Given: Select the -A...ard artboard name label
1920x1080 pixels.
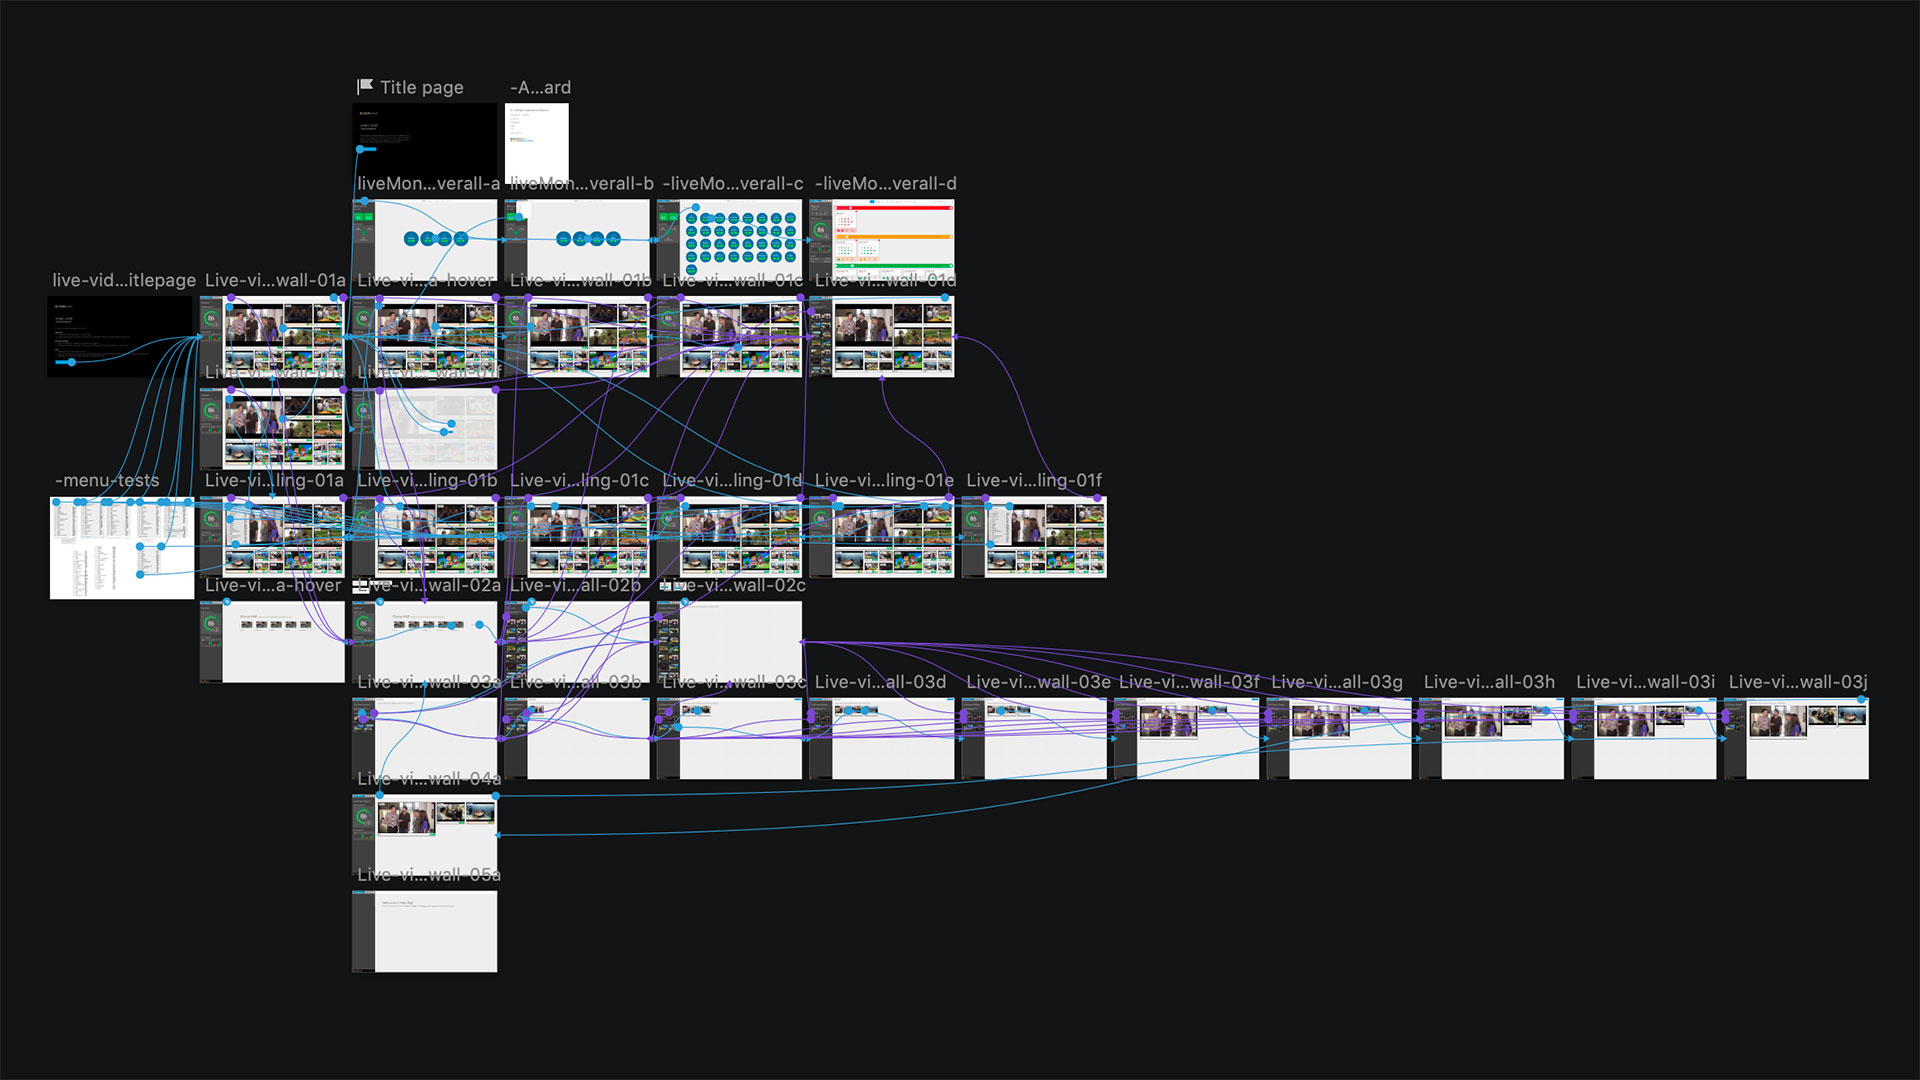Looking at the screenshot, I should coord(540,87).
